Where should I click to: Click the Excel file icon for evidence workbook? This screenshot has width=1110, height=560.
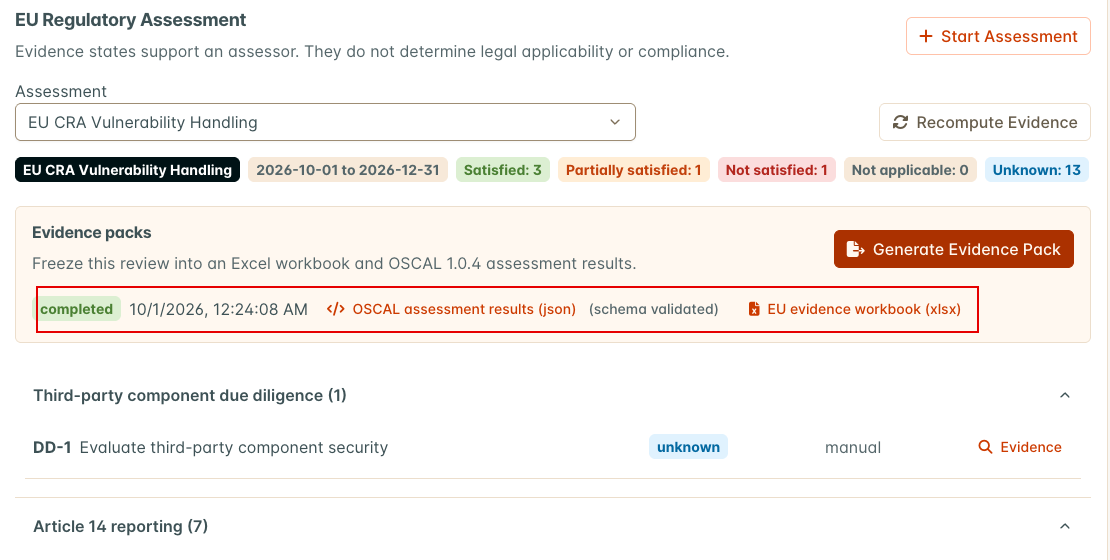tap(754, 309)
